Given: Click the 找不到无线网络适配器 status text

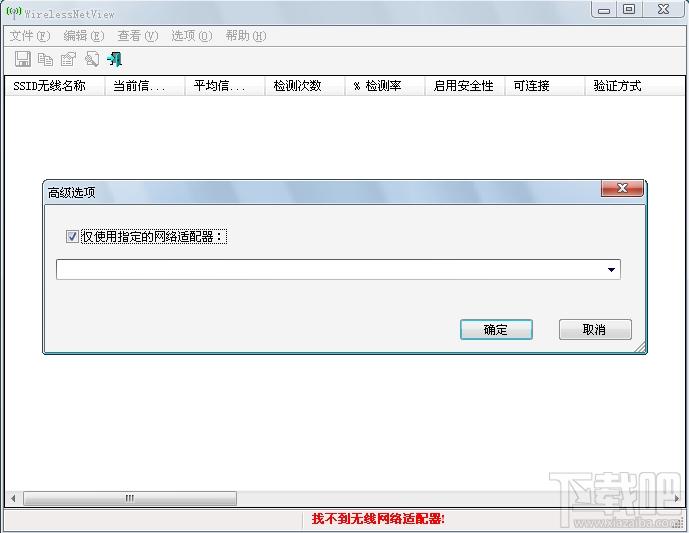Looking at the screenshot, I should pos(378,519).
